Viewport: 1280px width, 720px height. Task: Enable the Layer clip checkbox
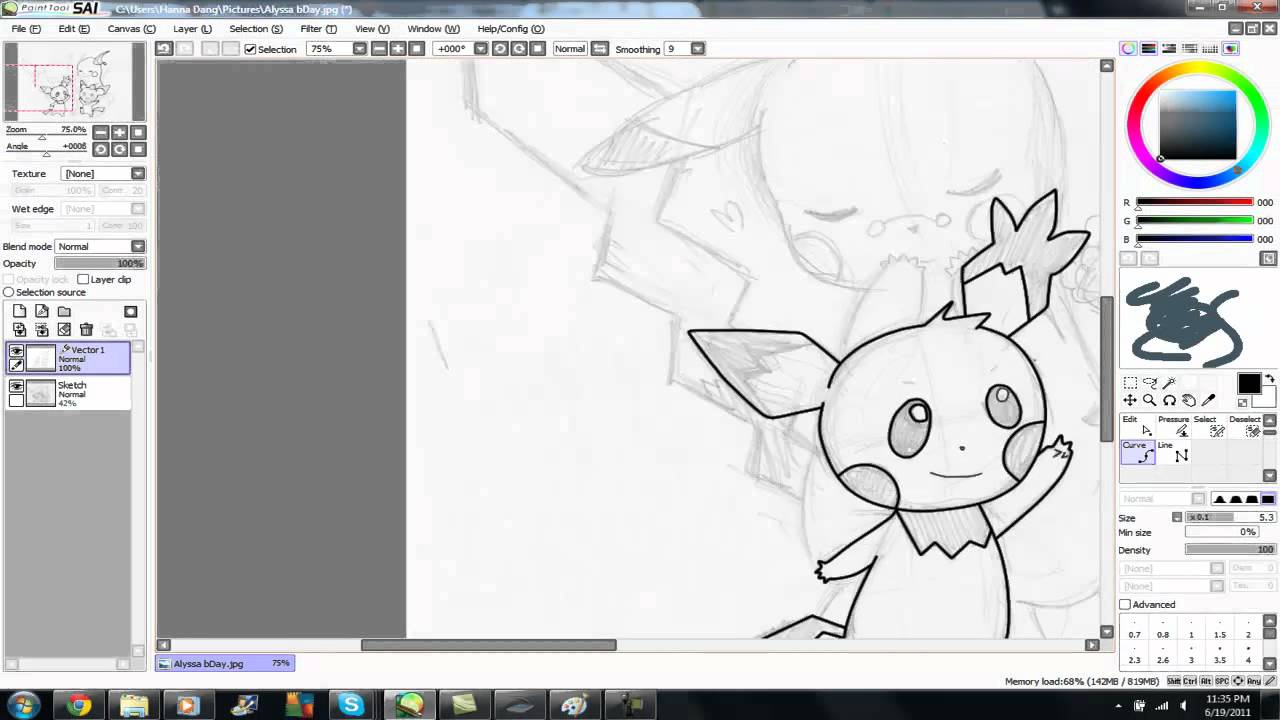tap(83, 280)
